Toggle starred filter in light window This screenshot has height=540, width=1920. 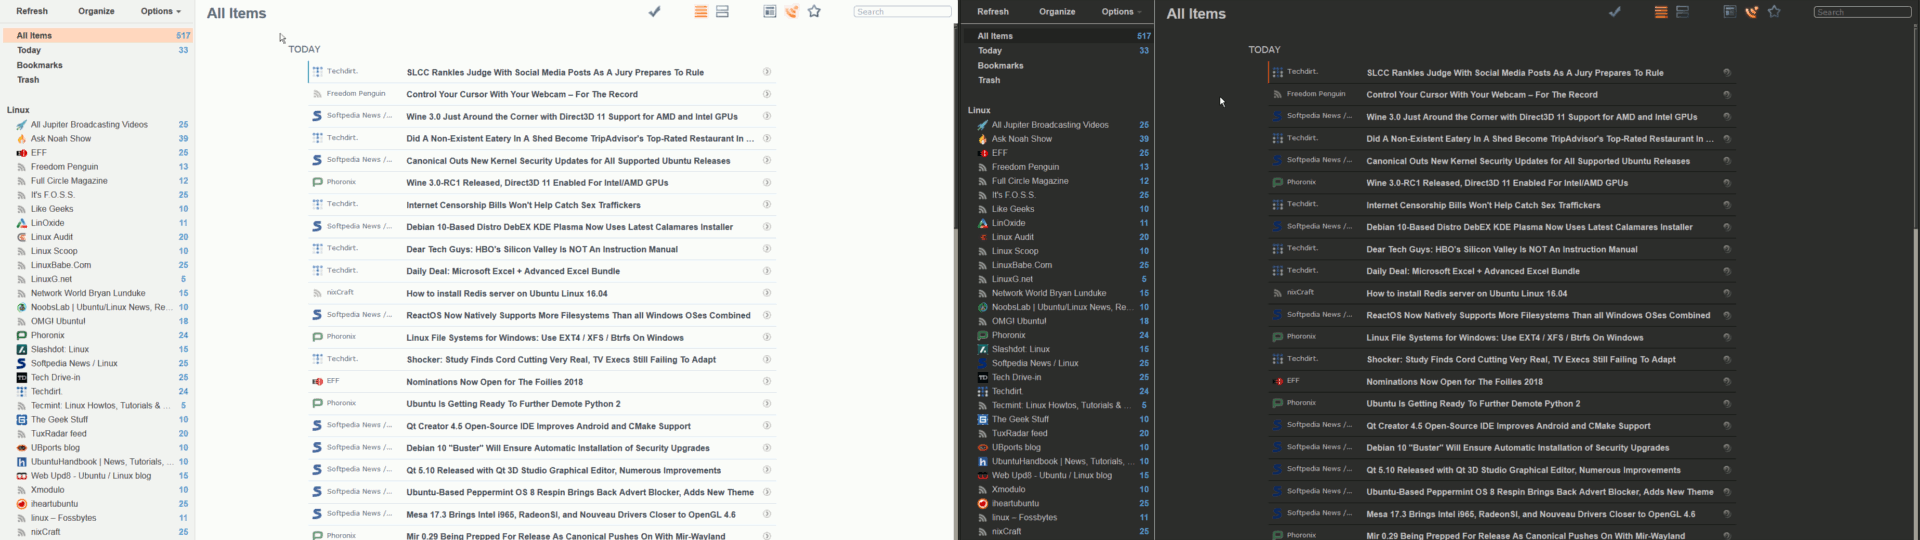814,12
